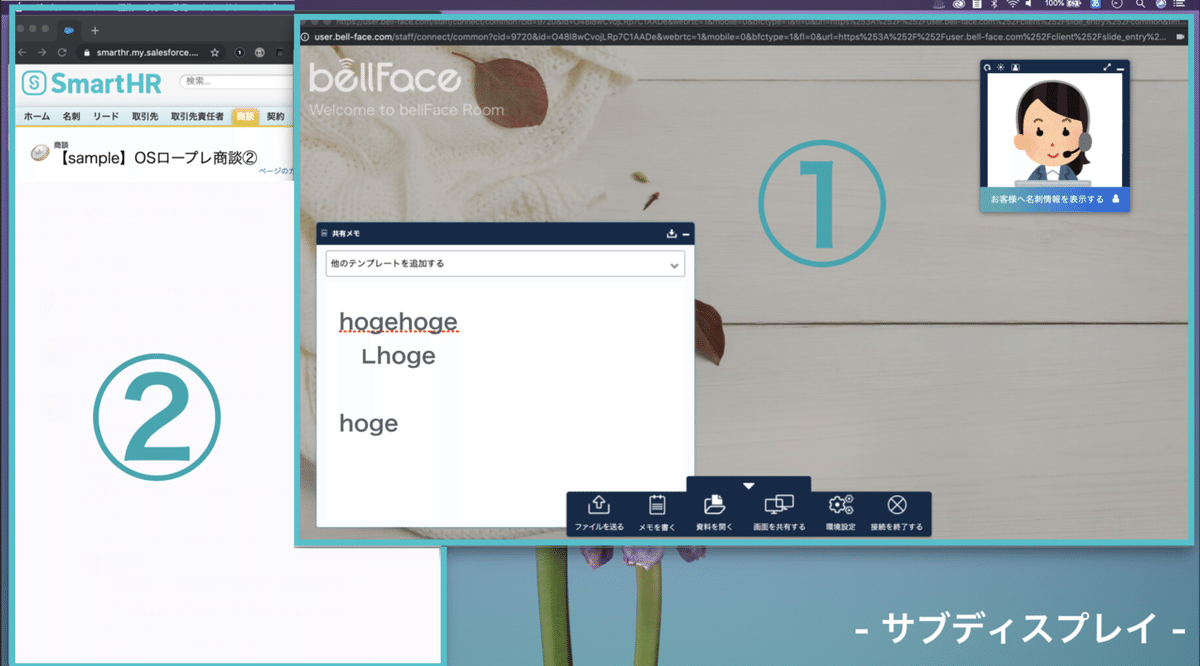Click the お客様へ名刺情報を表示する button

[1055, 200]
